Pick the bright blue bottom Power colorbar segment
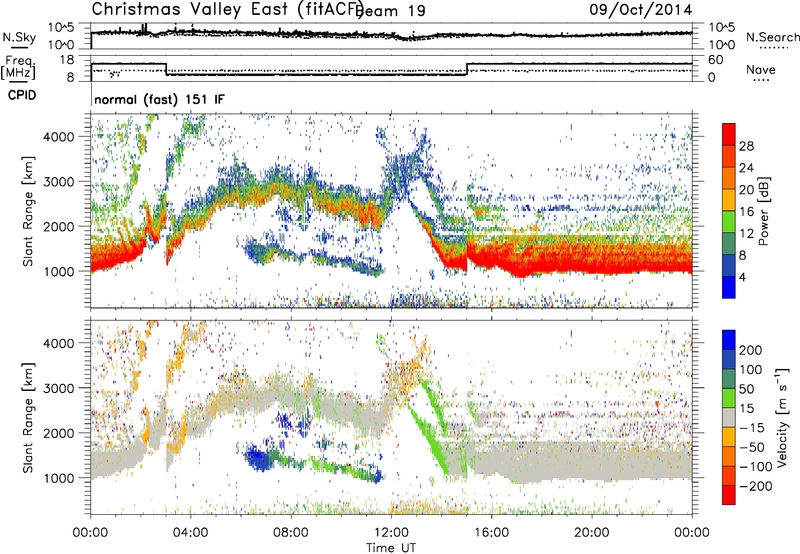The height and width of the screenshot is (554, 800). 729,287
